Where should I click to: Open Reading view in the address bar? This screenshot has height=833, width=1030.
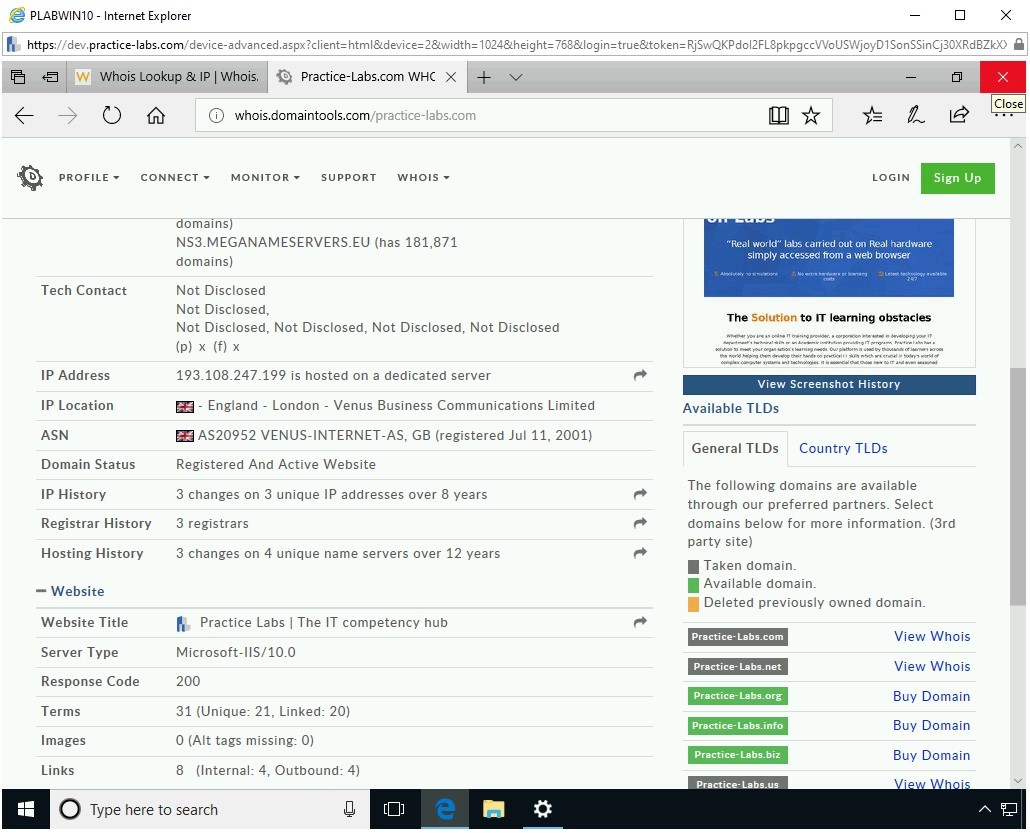click(779, 114)
